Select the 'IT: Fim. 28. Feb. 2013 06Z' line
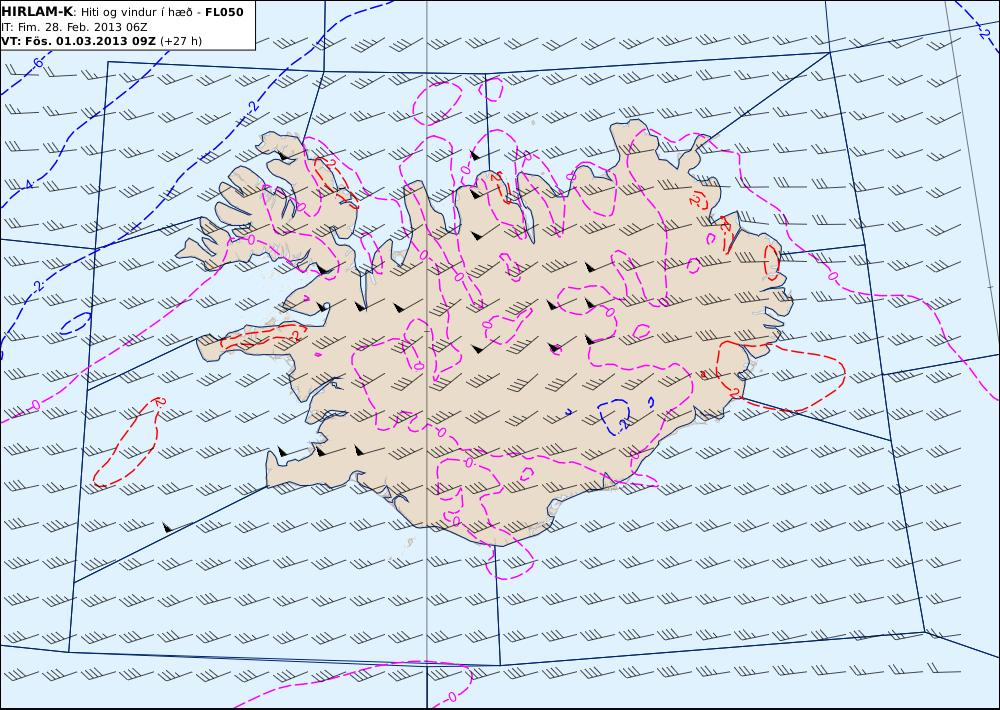 [x=74, y=27]
